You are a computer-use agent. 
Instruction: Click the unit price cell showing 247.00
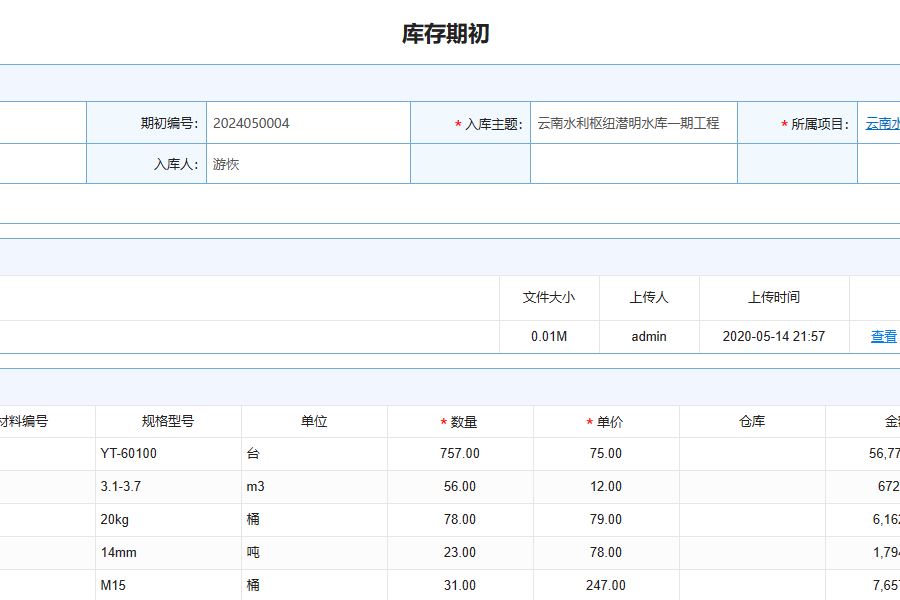(606, 585)
